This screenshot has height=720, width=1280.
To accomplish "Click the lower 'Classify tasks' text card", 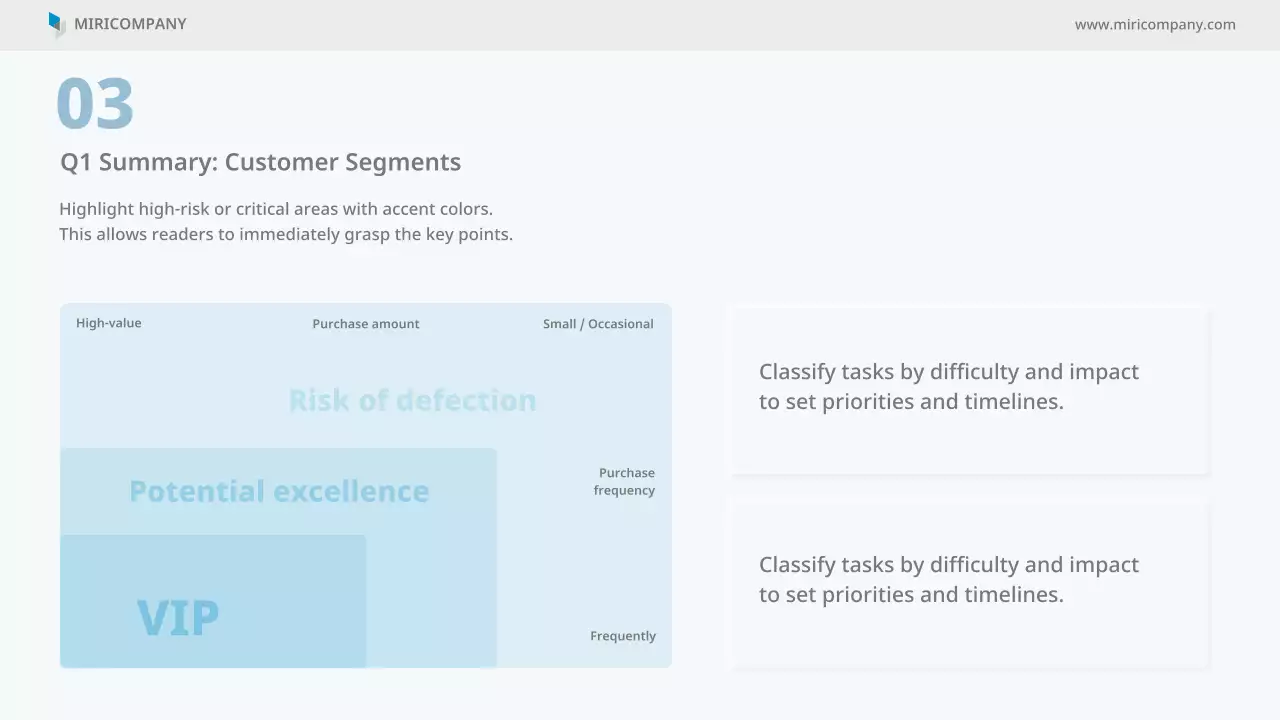I will [969, 581].
